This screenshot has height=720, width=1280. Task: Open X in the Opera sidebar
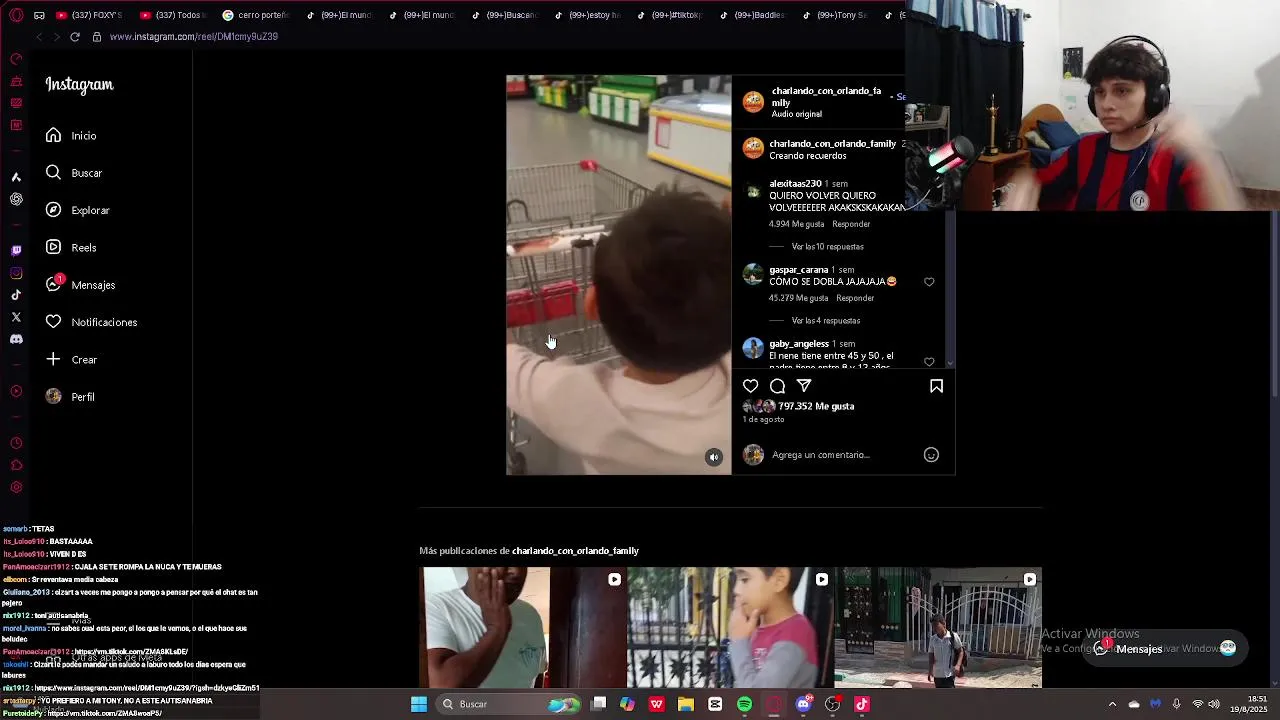[x=16, y=317]
